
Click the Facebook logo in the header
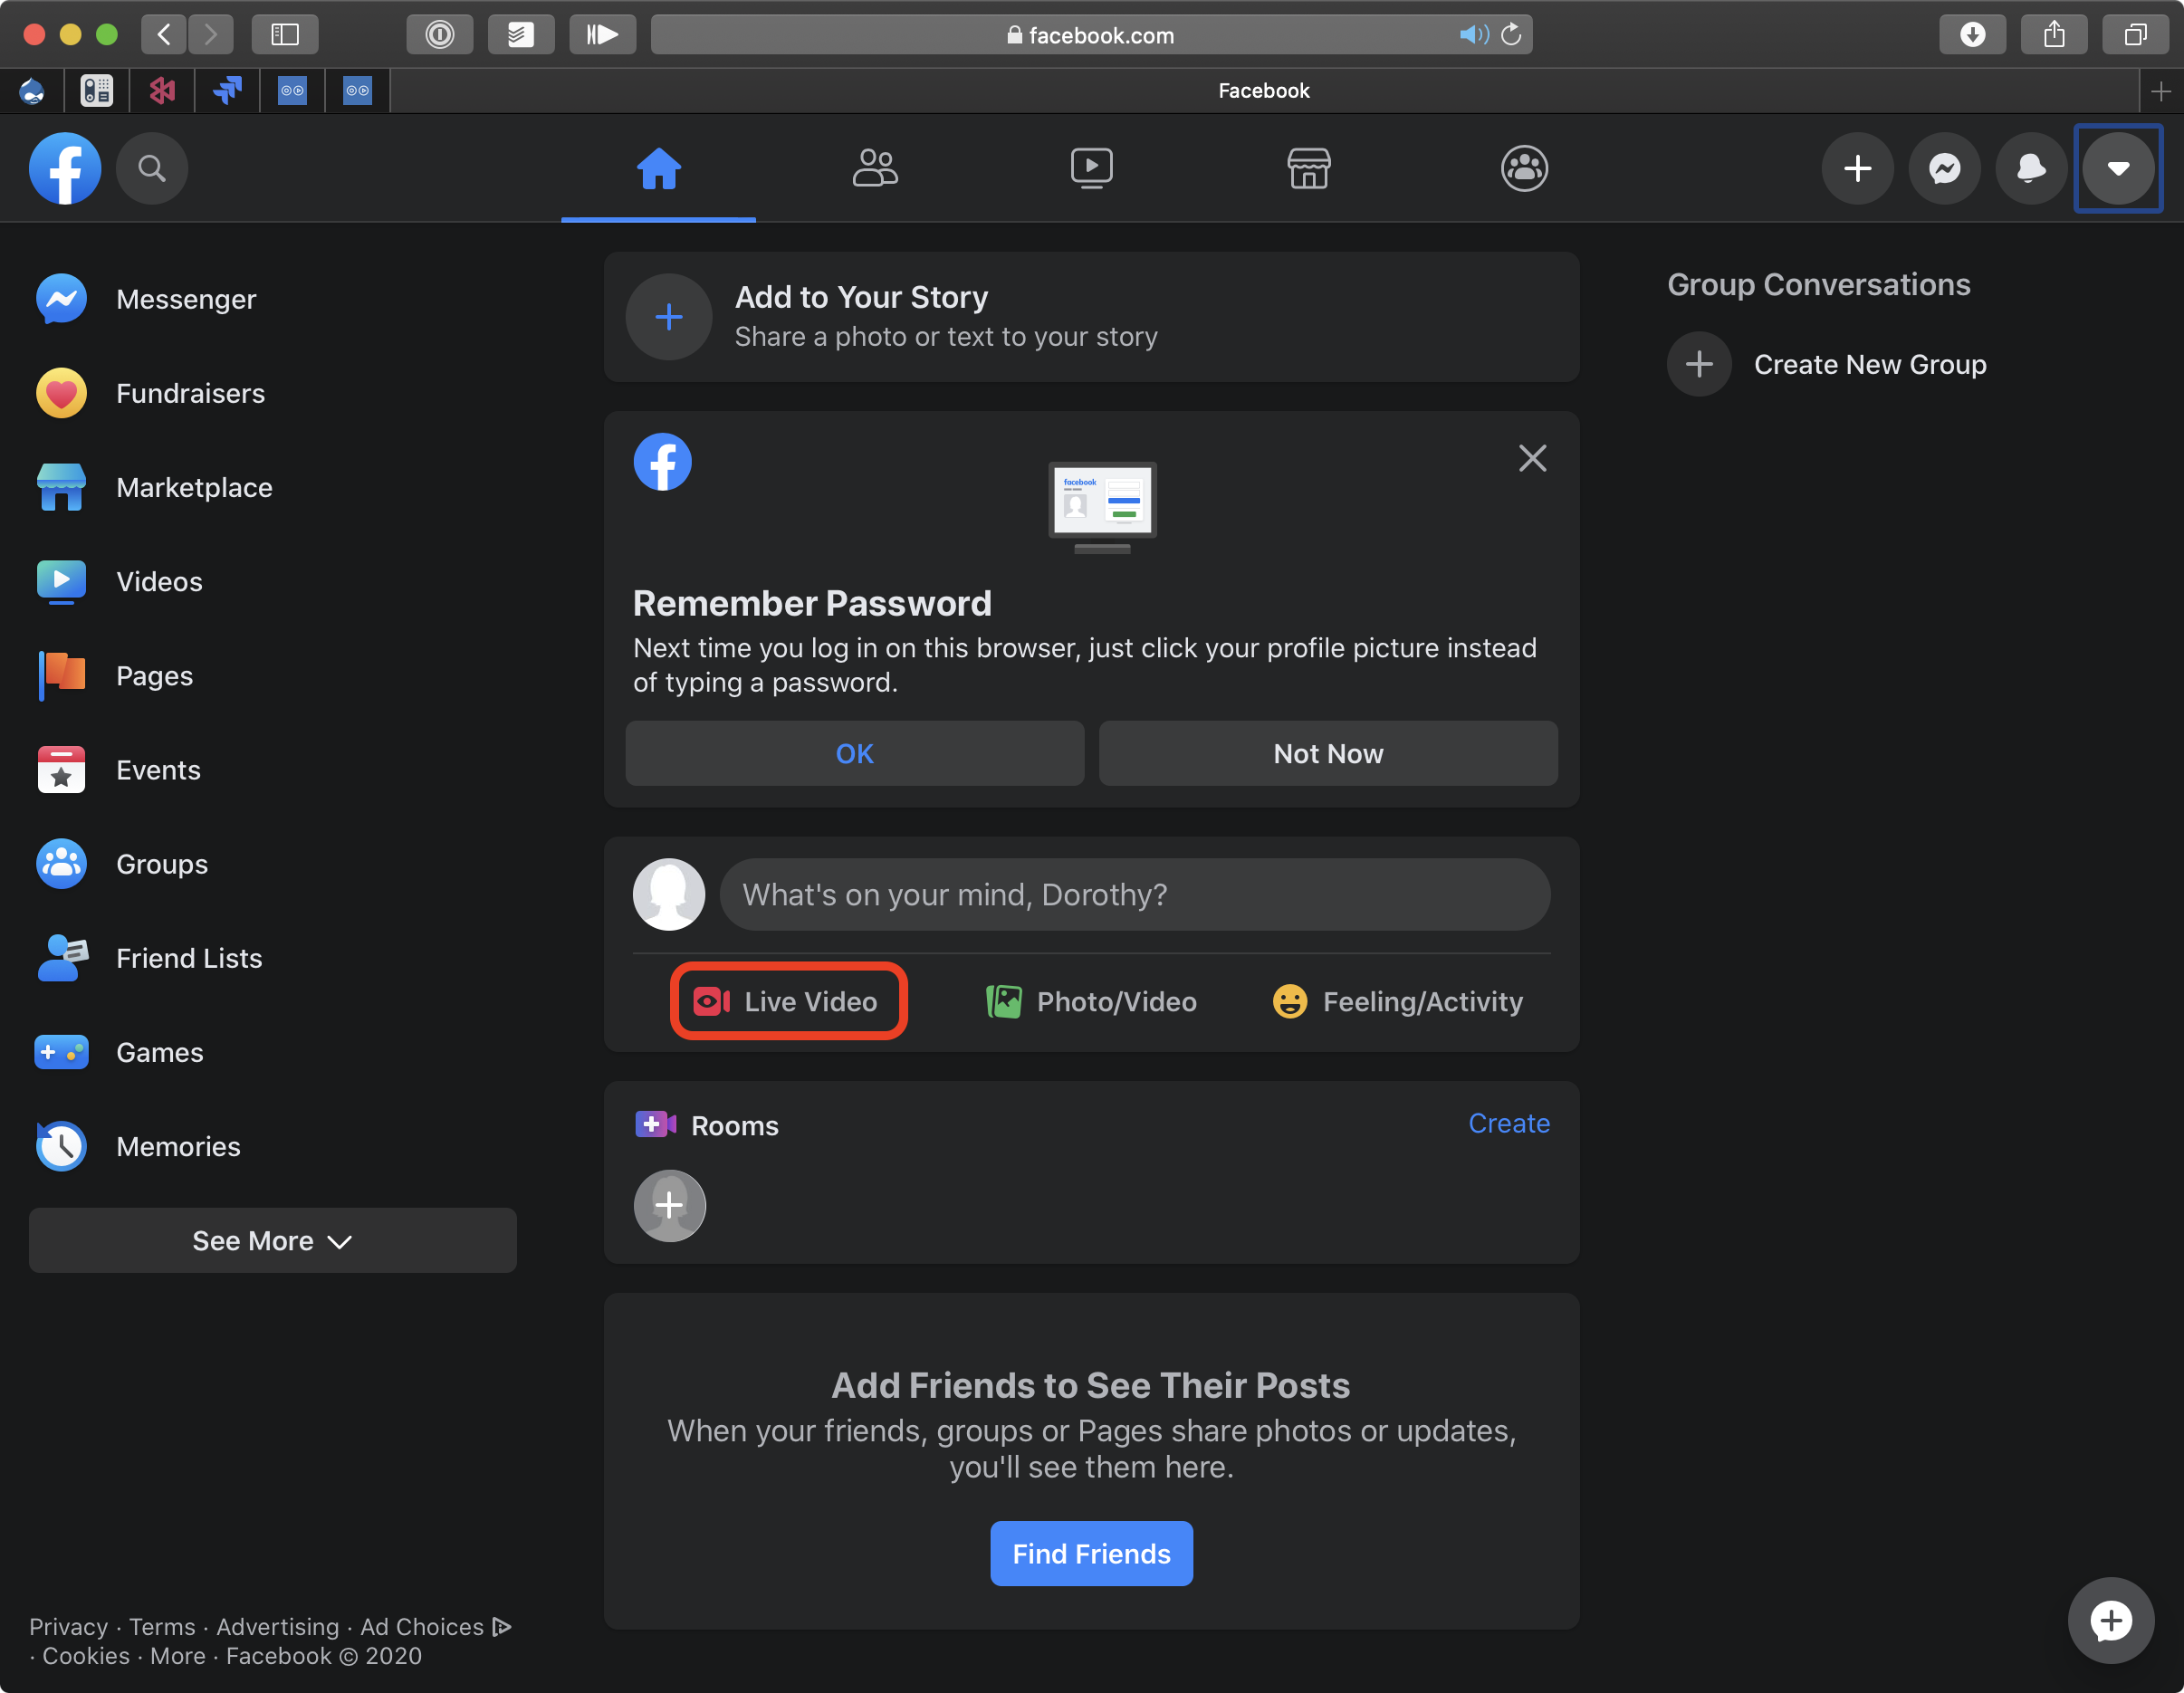(x=65, y=168)
